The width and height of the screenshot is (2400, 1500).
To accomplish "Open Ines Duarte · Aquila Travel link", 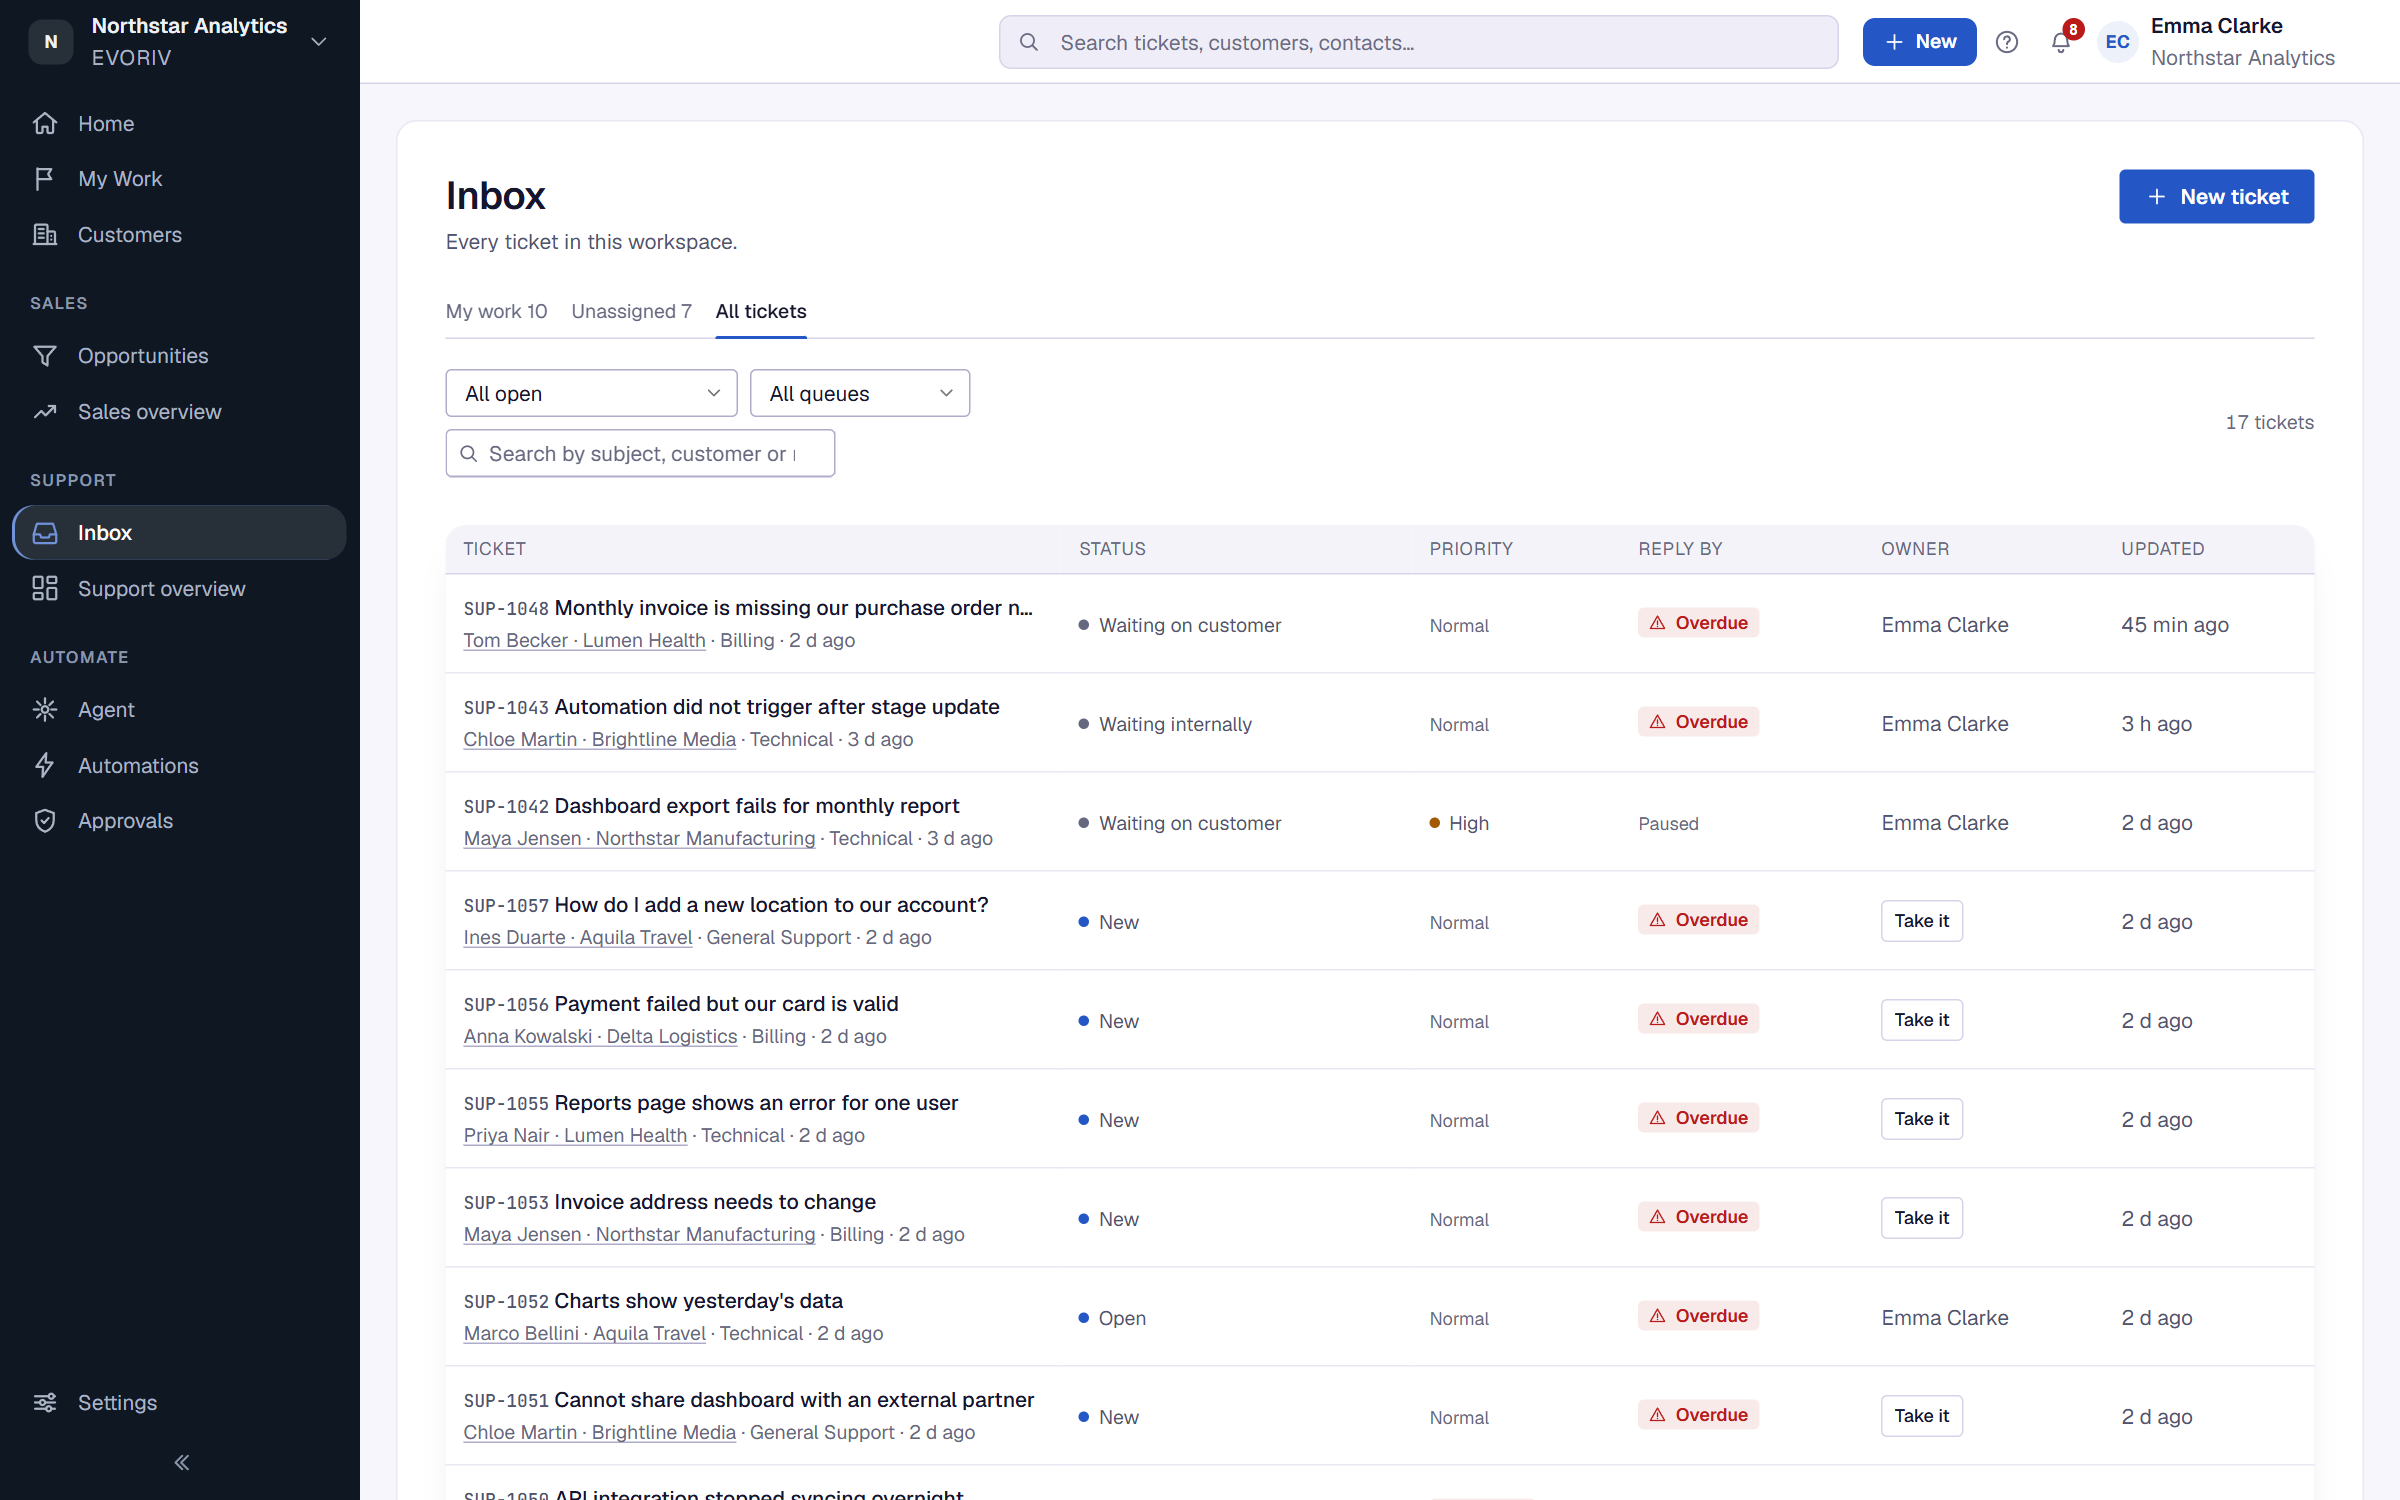I will (x=578, y=937).
